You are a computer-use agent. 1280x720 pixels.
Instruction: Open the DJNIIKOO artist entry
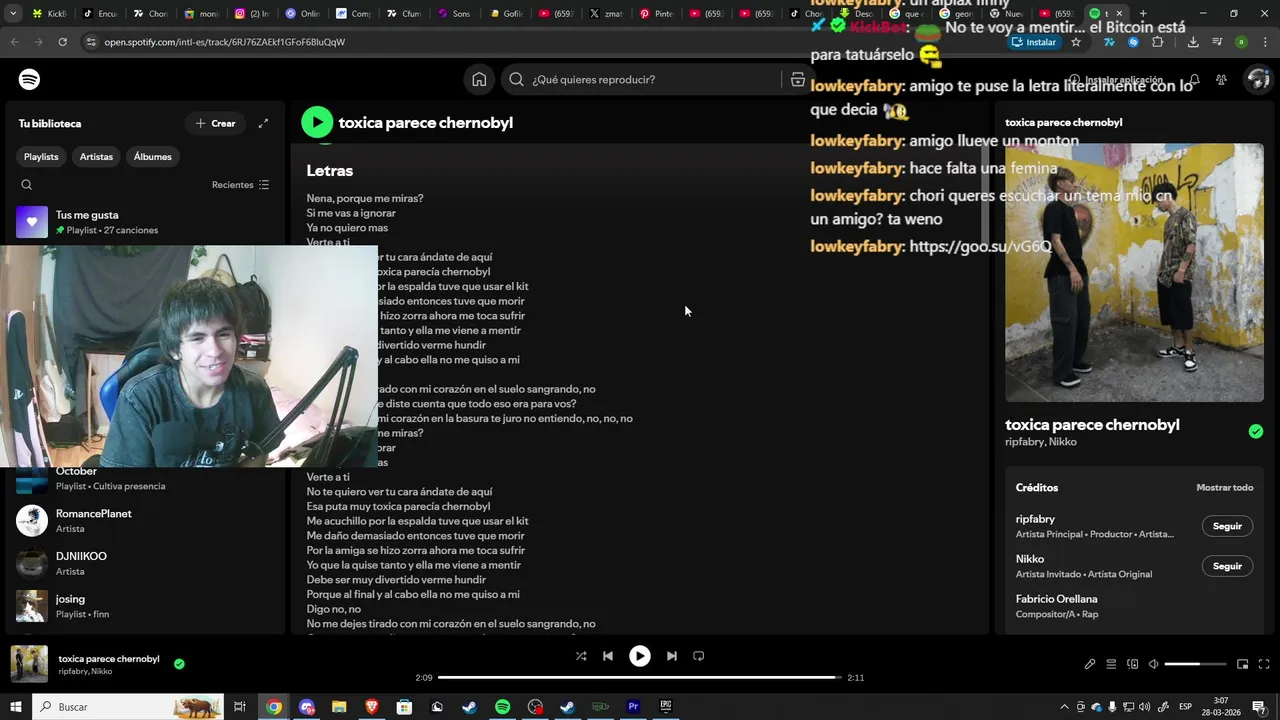tap(144, 563)
